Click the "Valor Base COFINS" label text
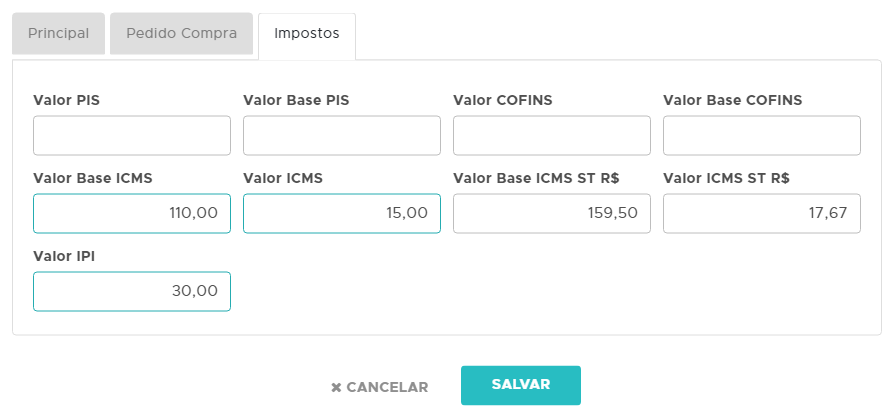The width and height of the screenshot is (892, 419). point(732,100)
